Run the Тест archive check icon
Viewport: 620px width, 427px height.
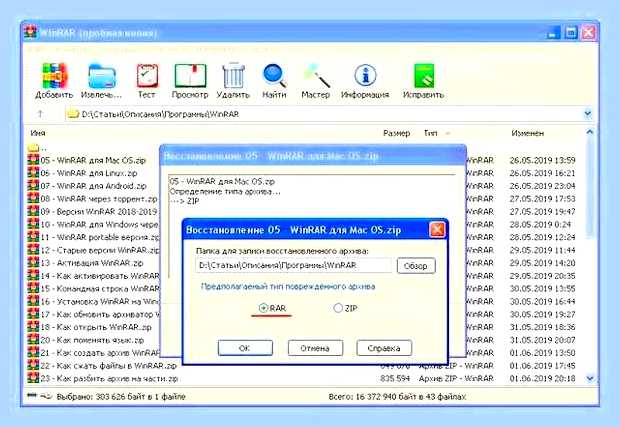point(147,76)
